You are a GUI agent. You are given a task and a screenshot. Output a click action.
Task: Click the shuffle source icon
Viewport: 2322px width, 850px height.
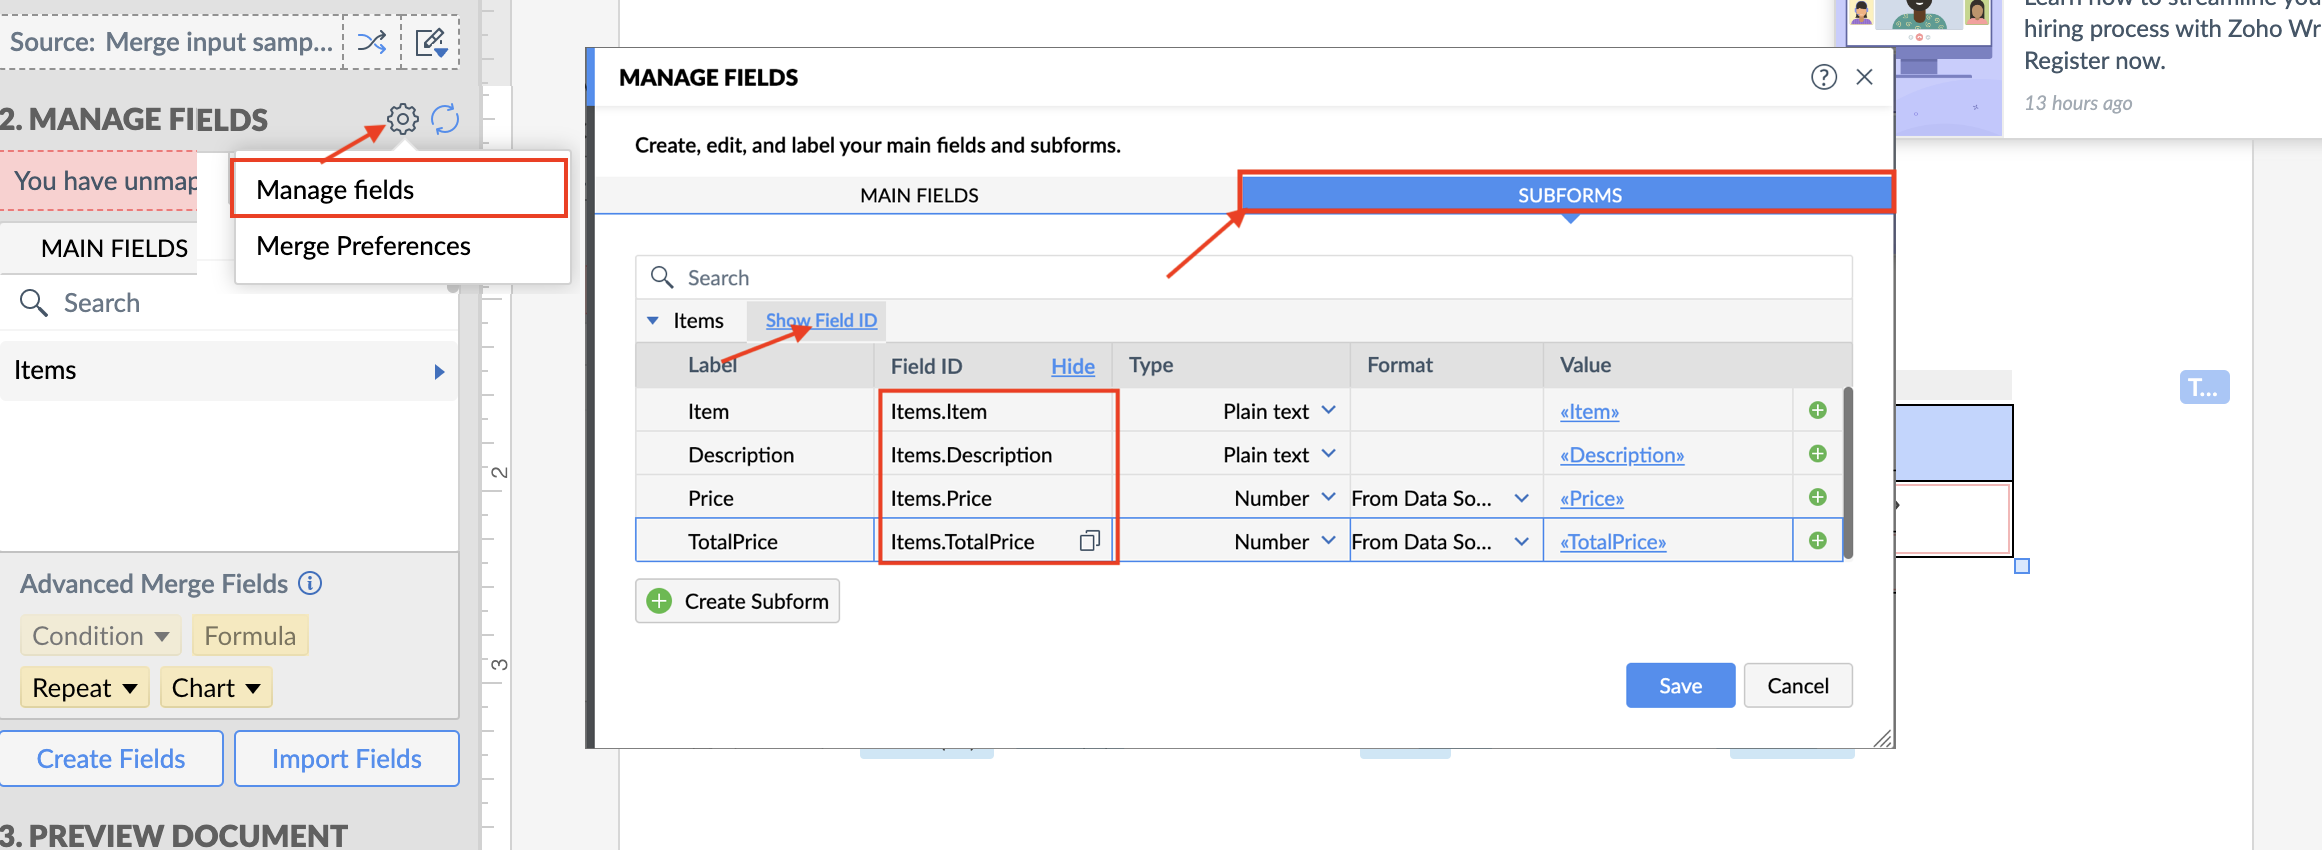pos(372,42)
